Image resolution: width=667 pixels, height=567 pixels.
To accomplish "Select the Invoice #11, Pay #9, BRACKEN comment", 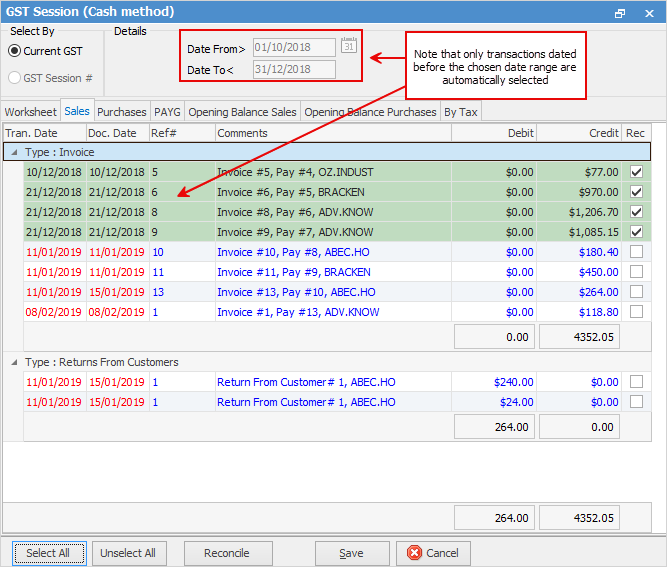I will pyautogui.click(x=294, y=272).
